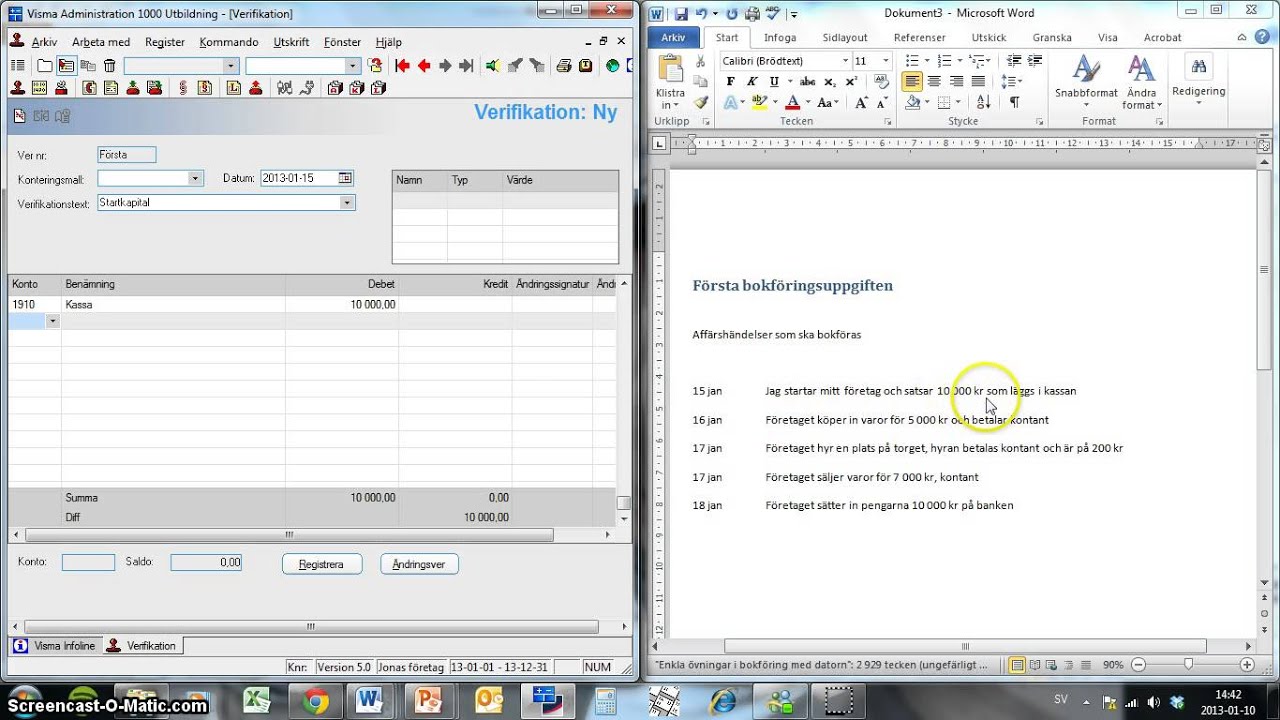Image resolution: width=1280 pixels, height=720 pixels.
Task: Save the Word document
Action: tap(681, 14)
